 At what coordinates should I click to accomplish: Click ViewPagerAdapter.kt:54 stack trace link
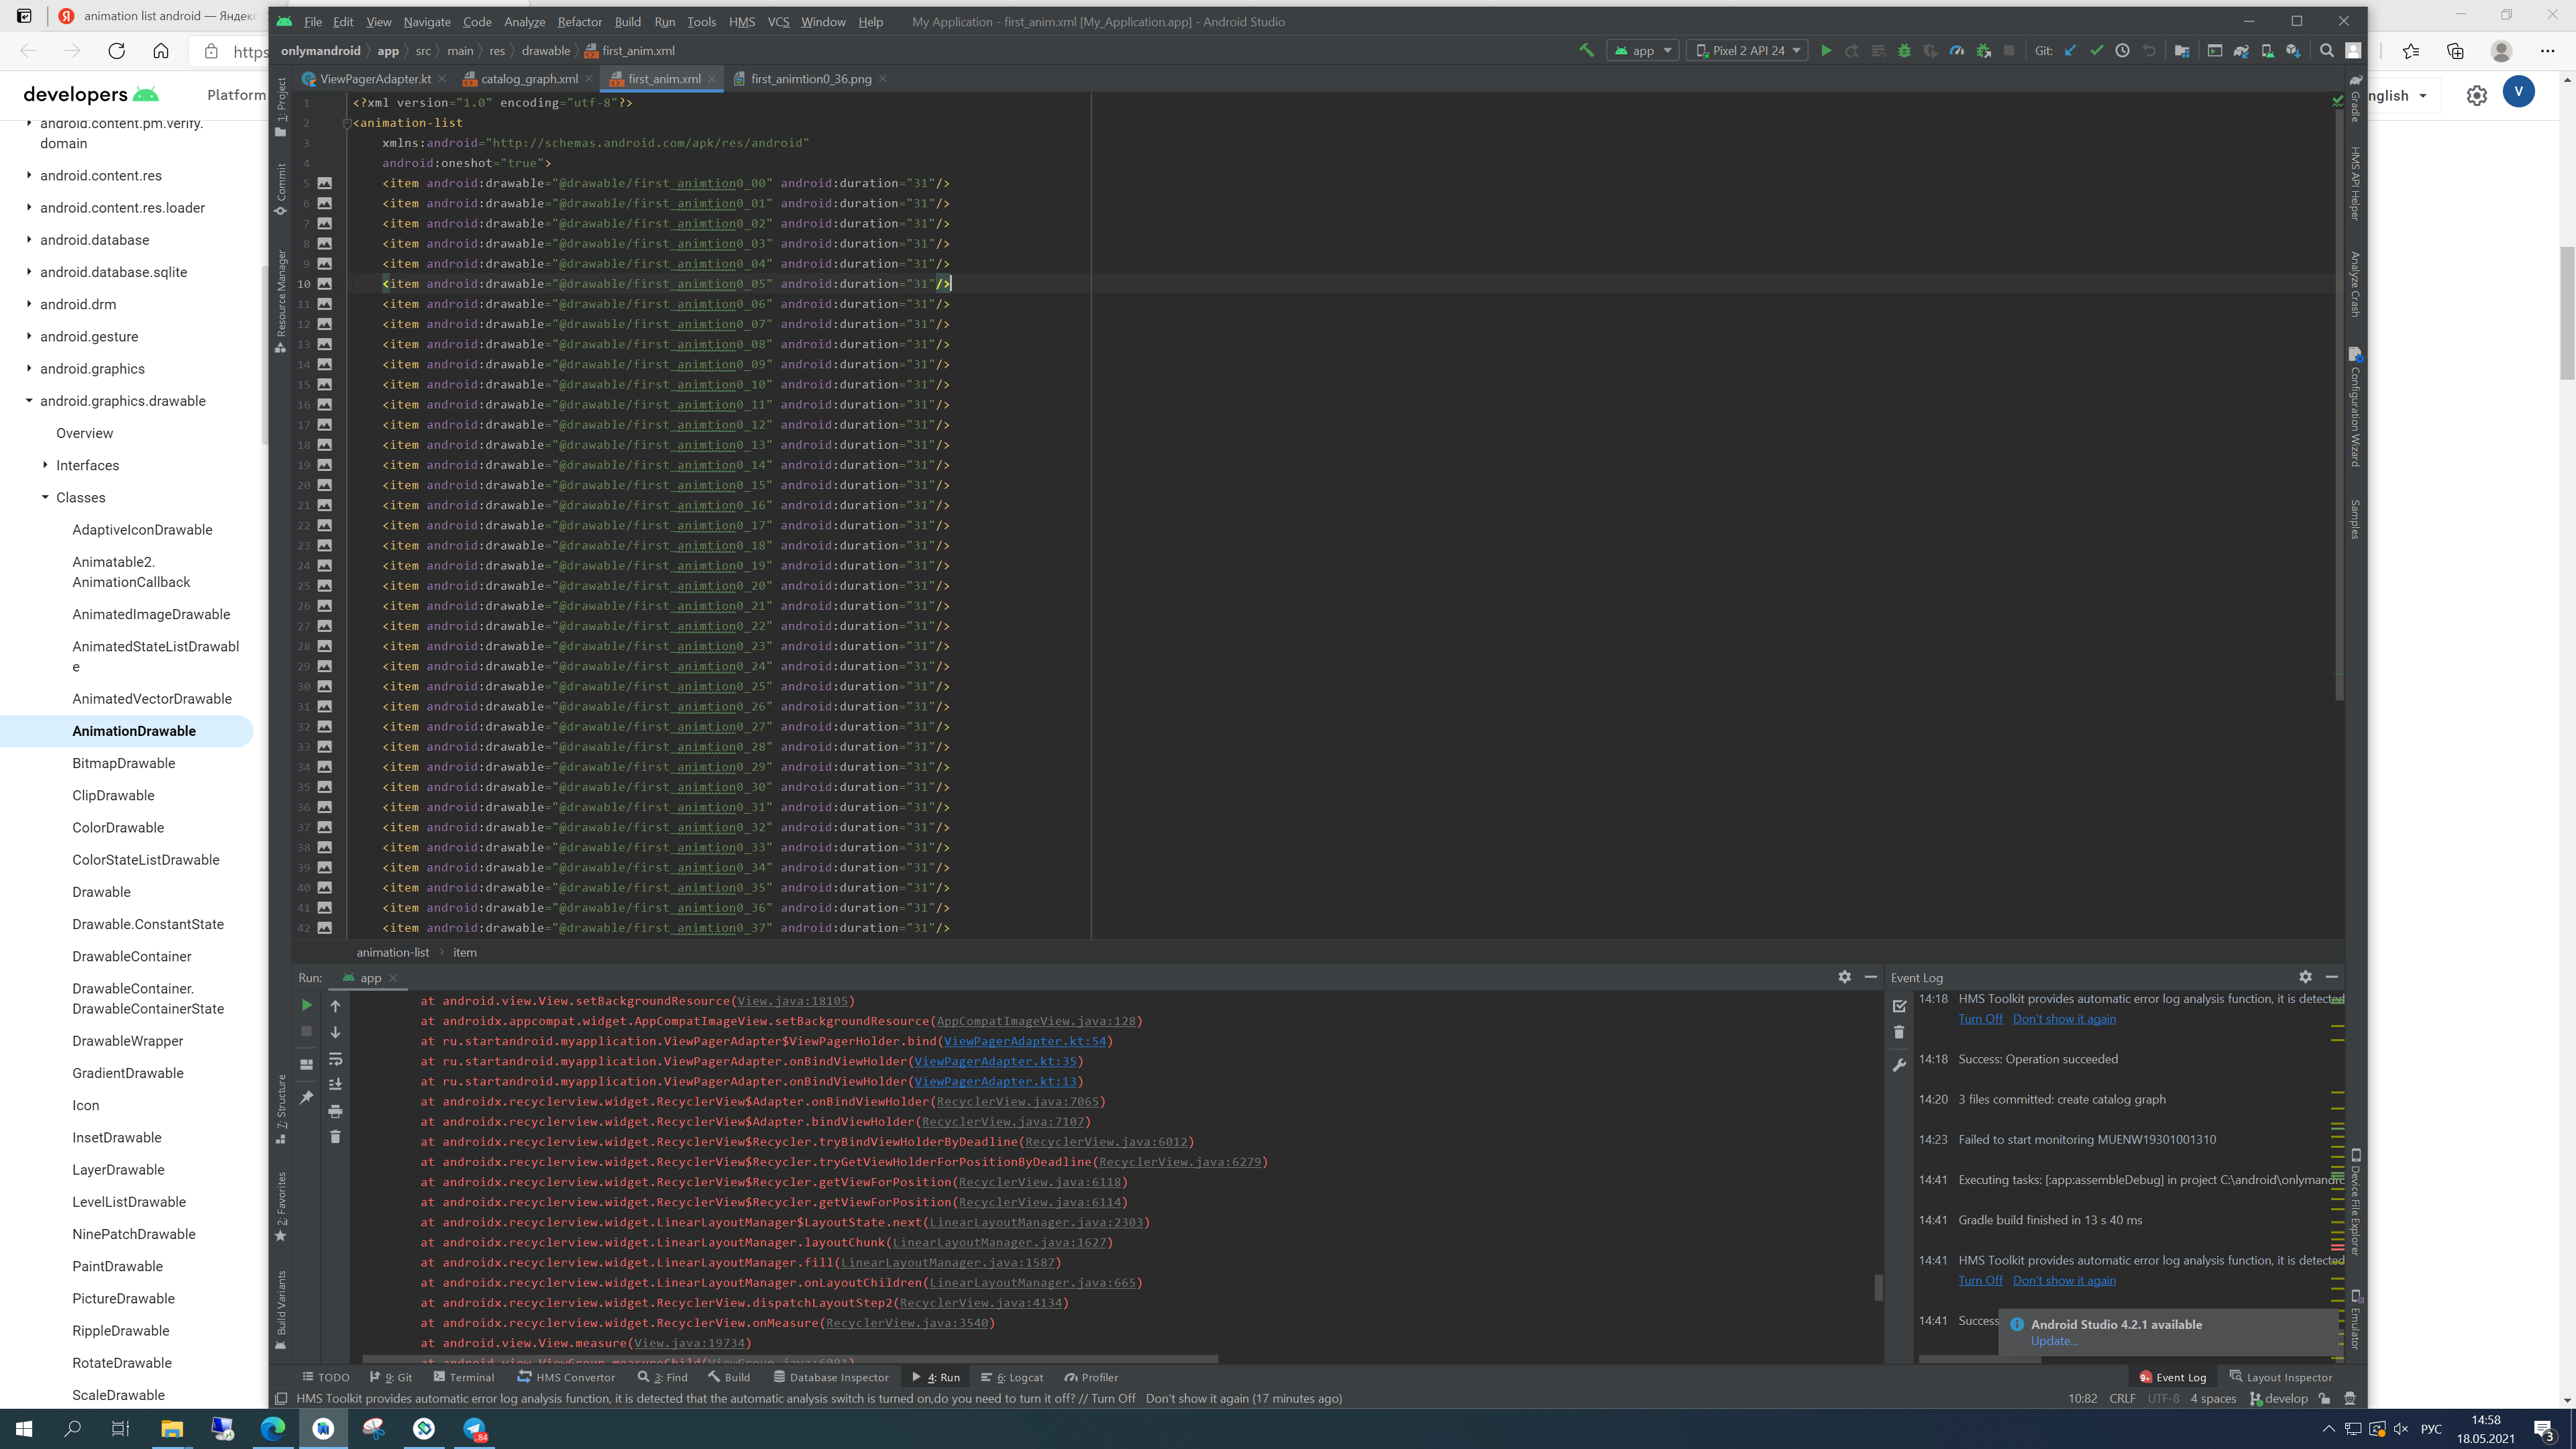[1024, 1041]
